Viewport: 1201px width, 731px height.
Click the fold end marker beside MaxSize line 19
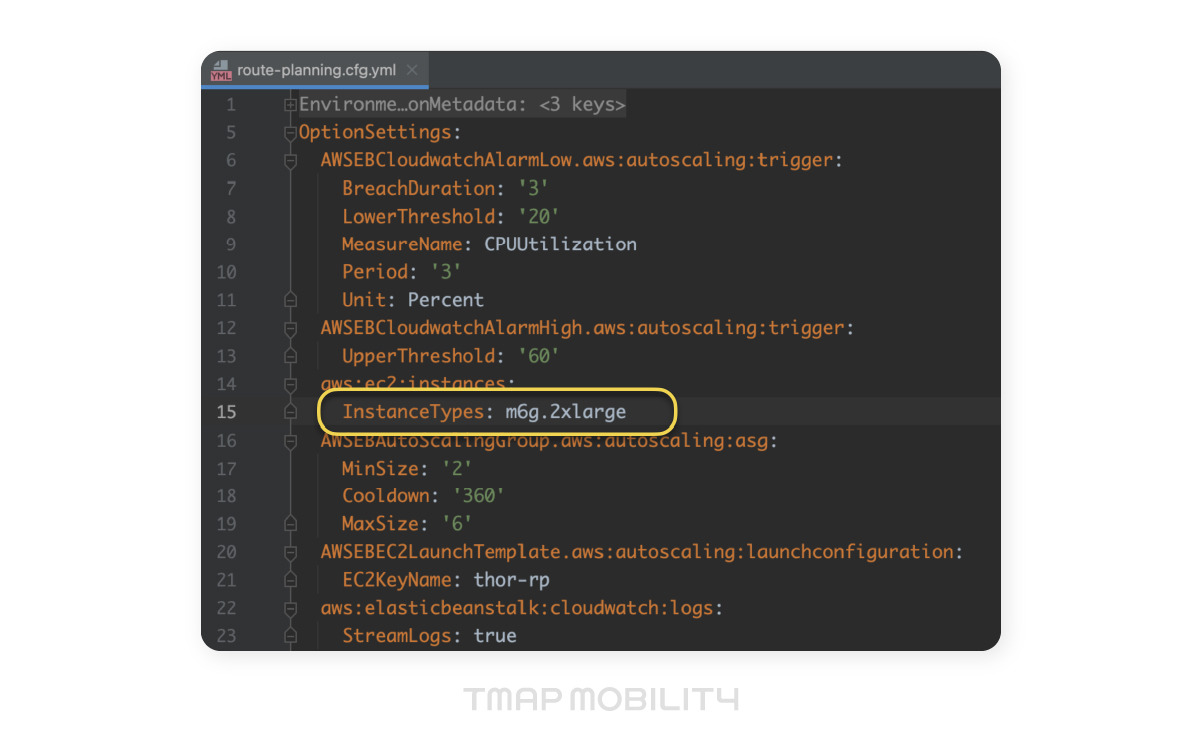(291, 524)
